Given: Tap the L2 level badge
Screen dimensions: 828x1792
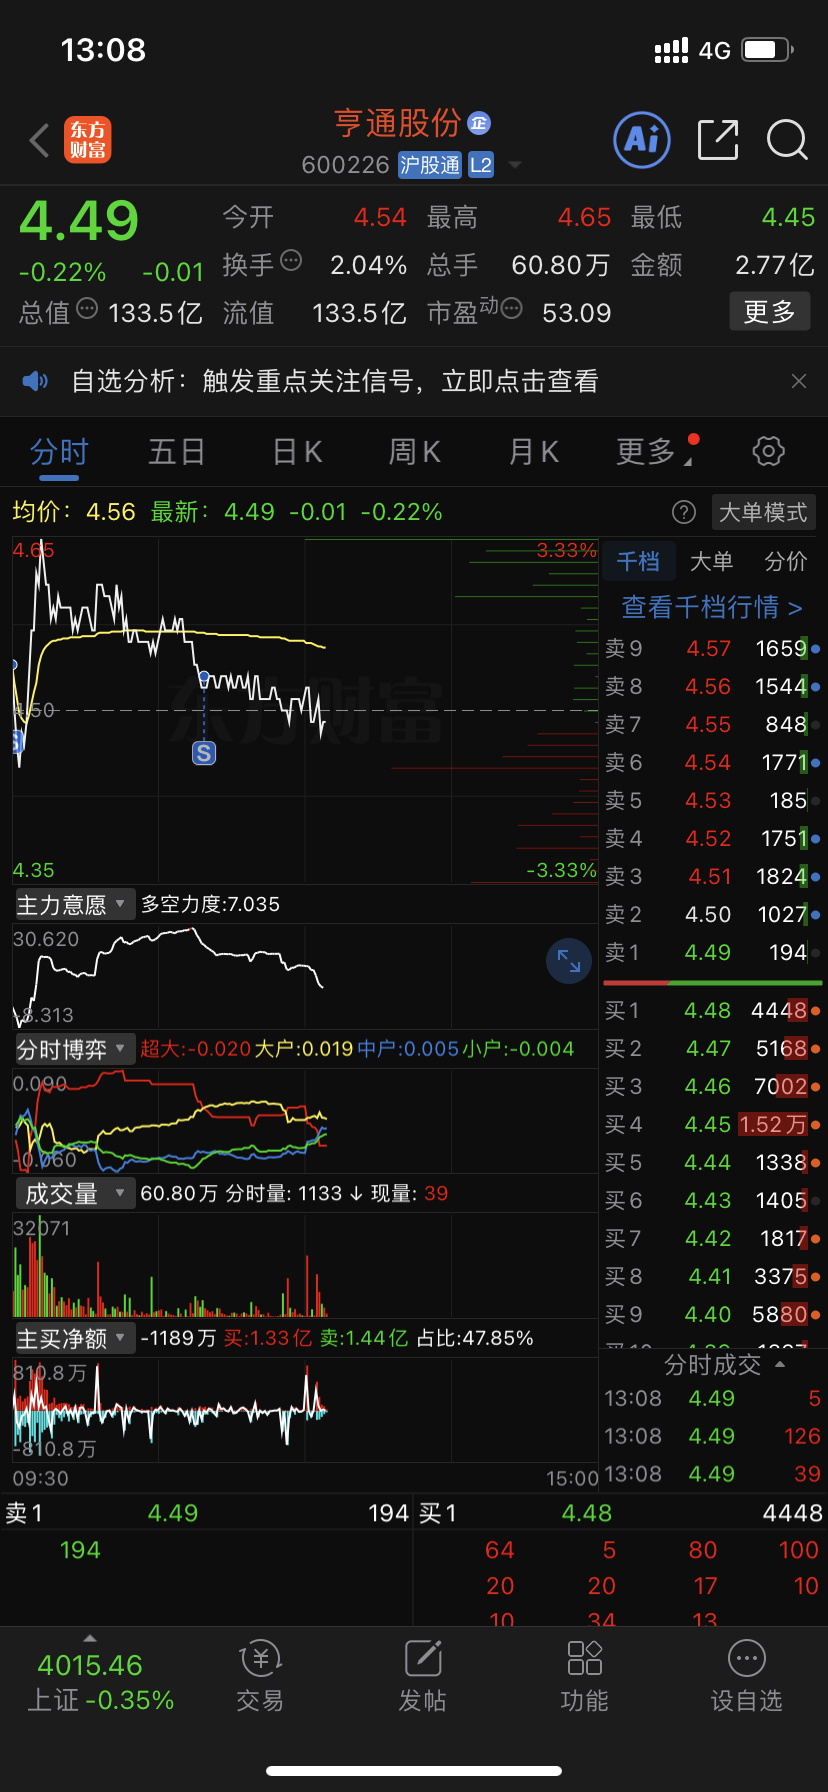Looking at the screenshot, I should 481,165.
